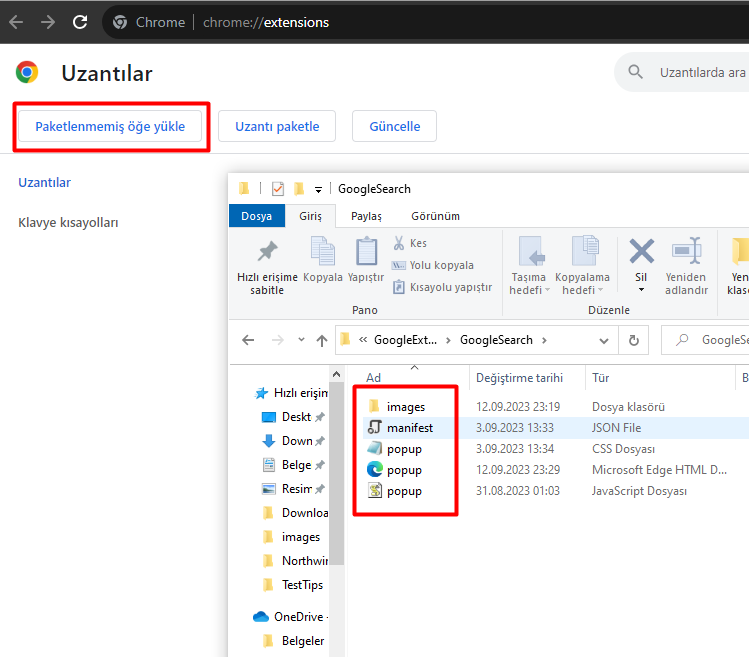Open the Chrome site info icon in address bar

(120, 22)
